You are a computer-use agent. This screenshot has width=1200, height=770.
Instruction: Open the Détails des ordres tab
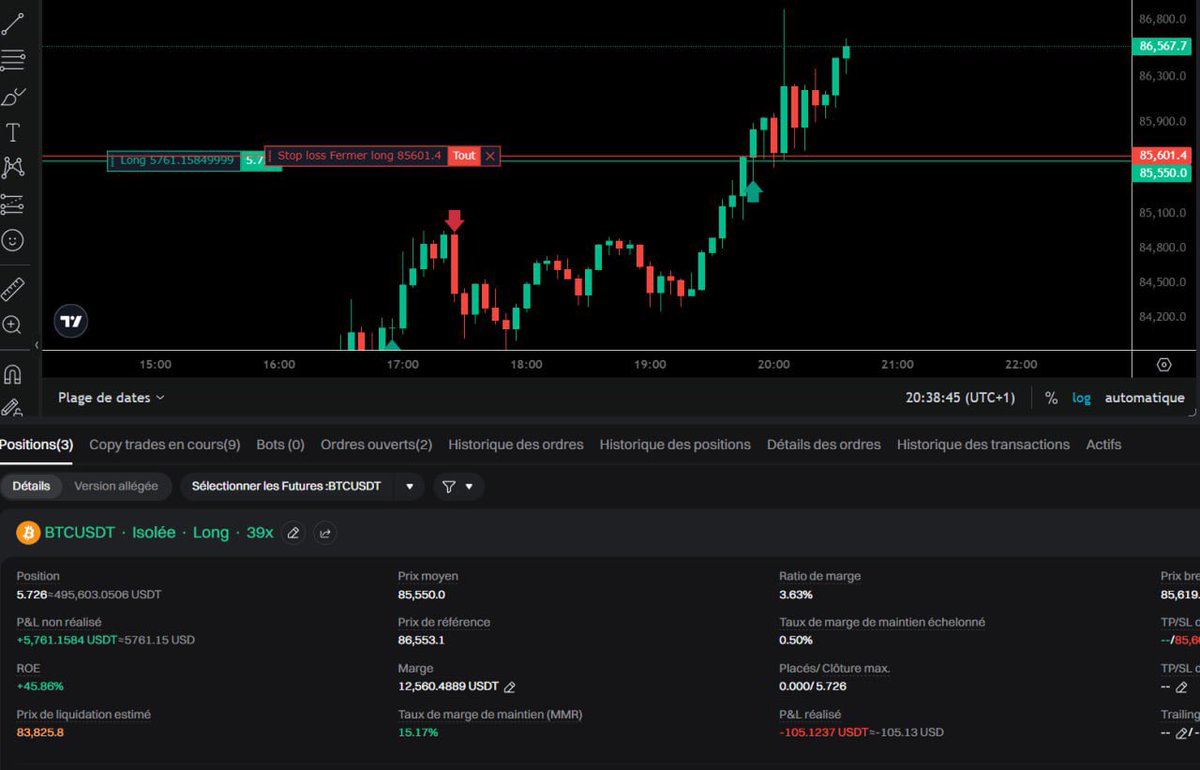tap(824, 444)
